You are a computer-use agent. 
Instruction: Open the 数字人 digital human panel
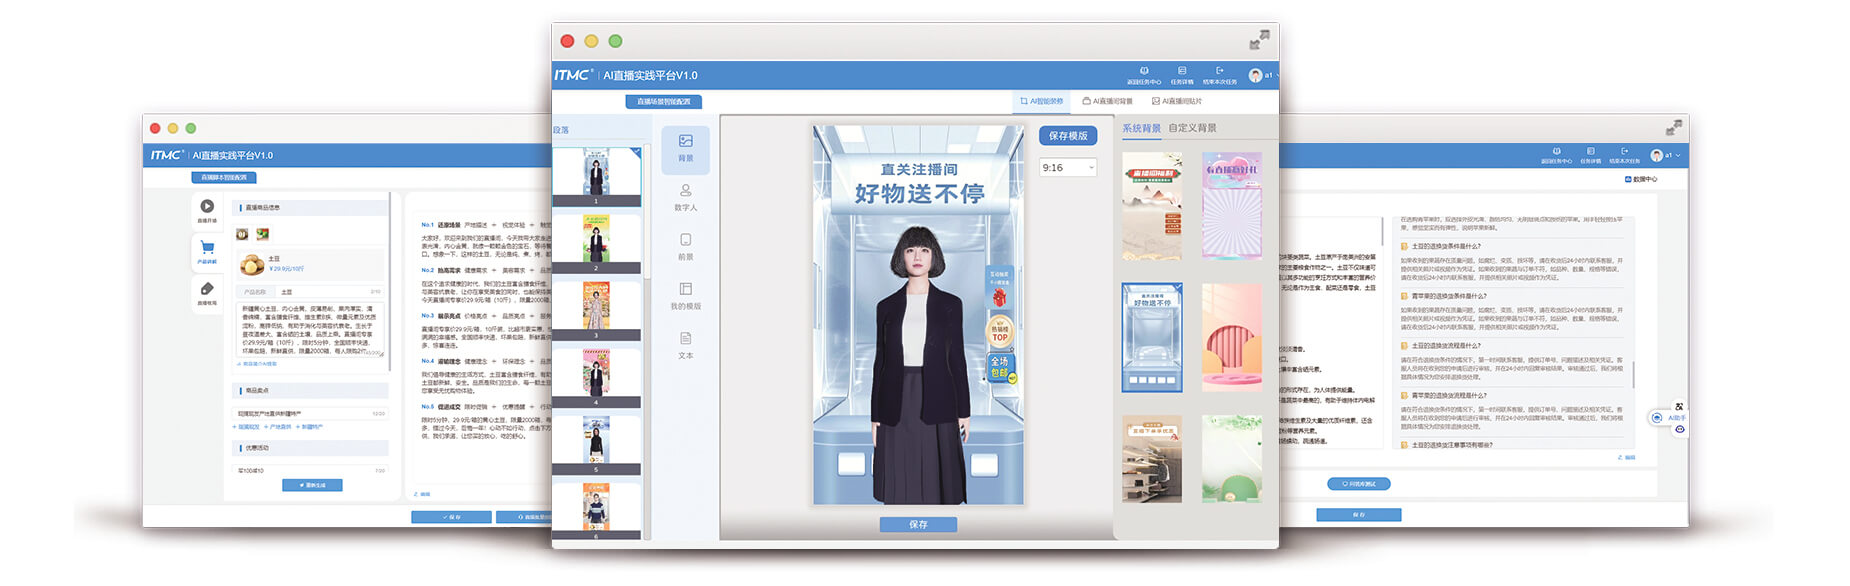(685, 196)
